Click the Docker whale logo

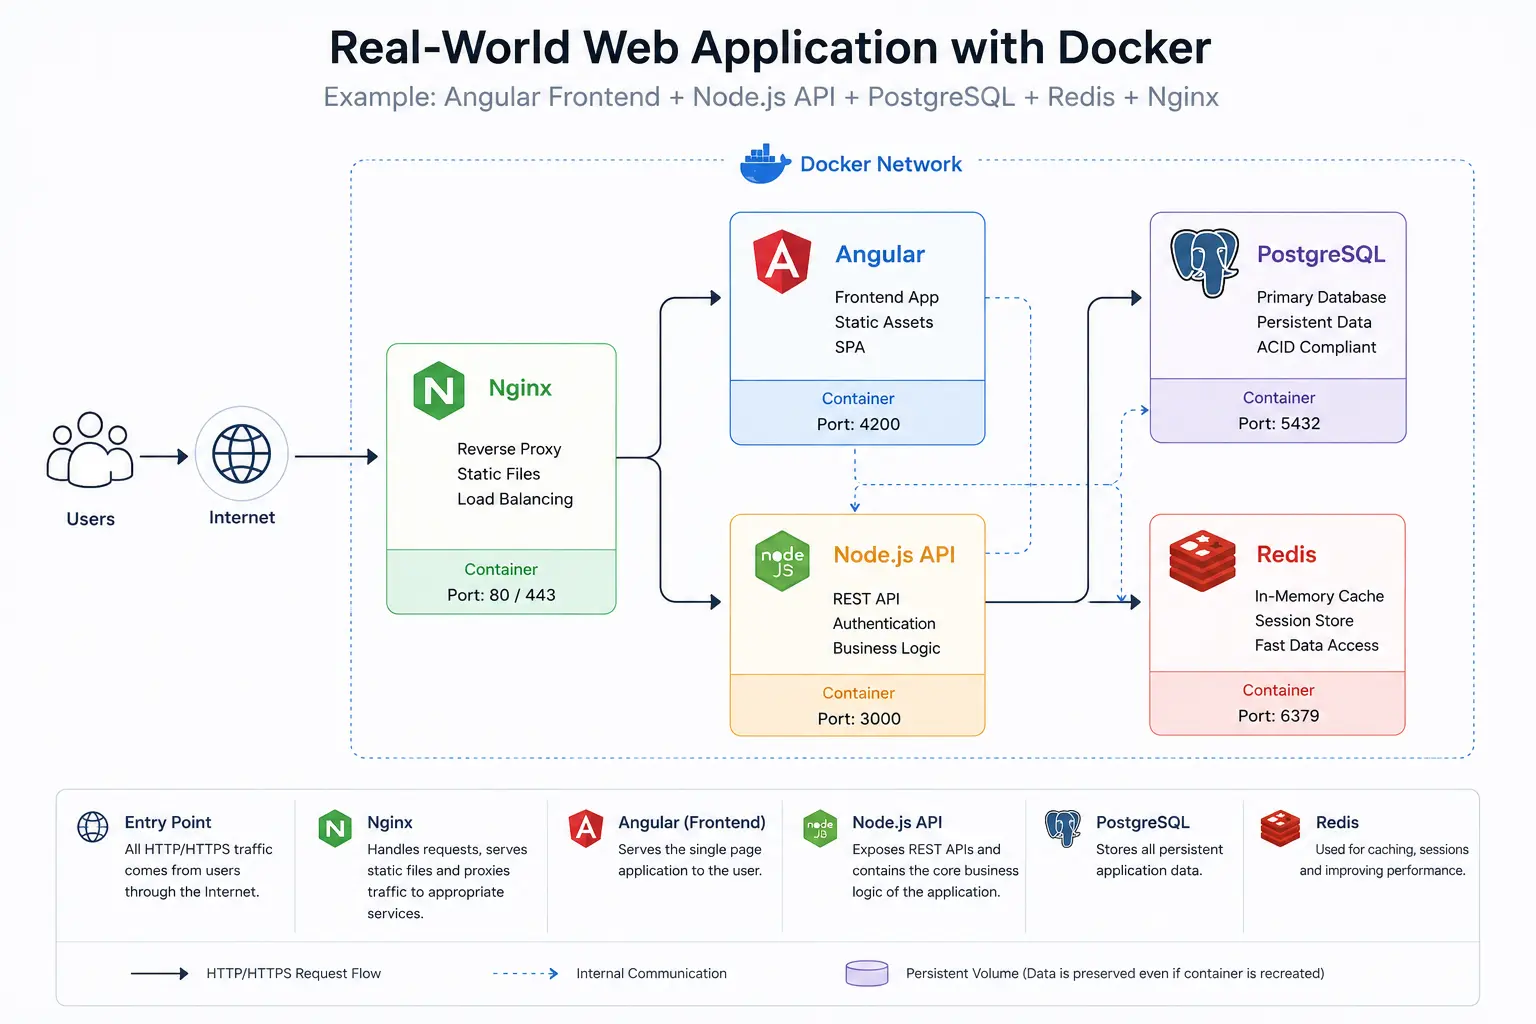point(765,164)
